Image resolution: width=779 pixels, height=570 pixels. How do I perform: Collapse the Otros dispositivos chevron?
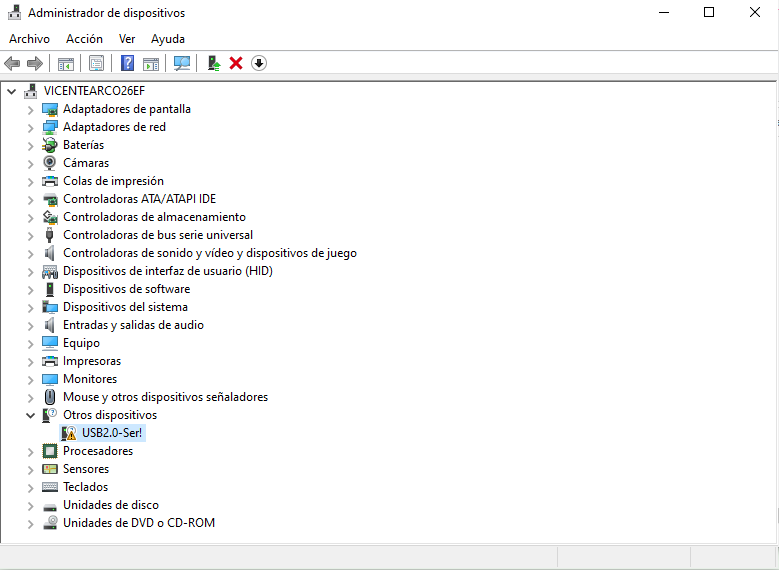31,415
